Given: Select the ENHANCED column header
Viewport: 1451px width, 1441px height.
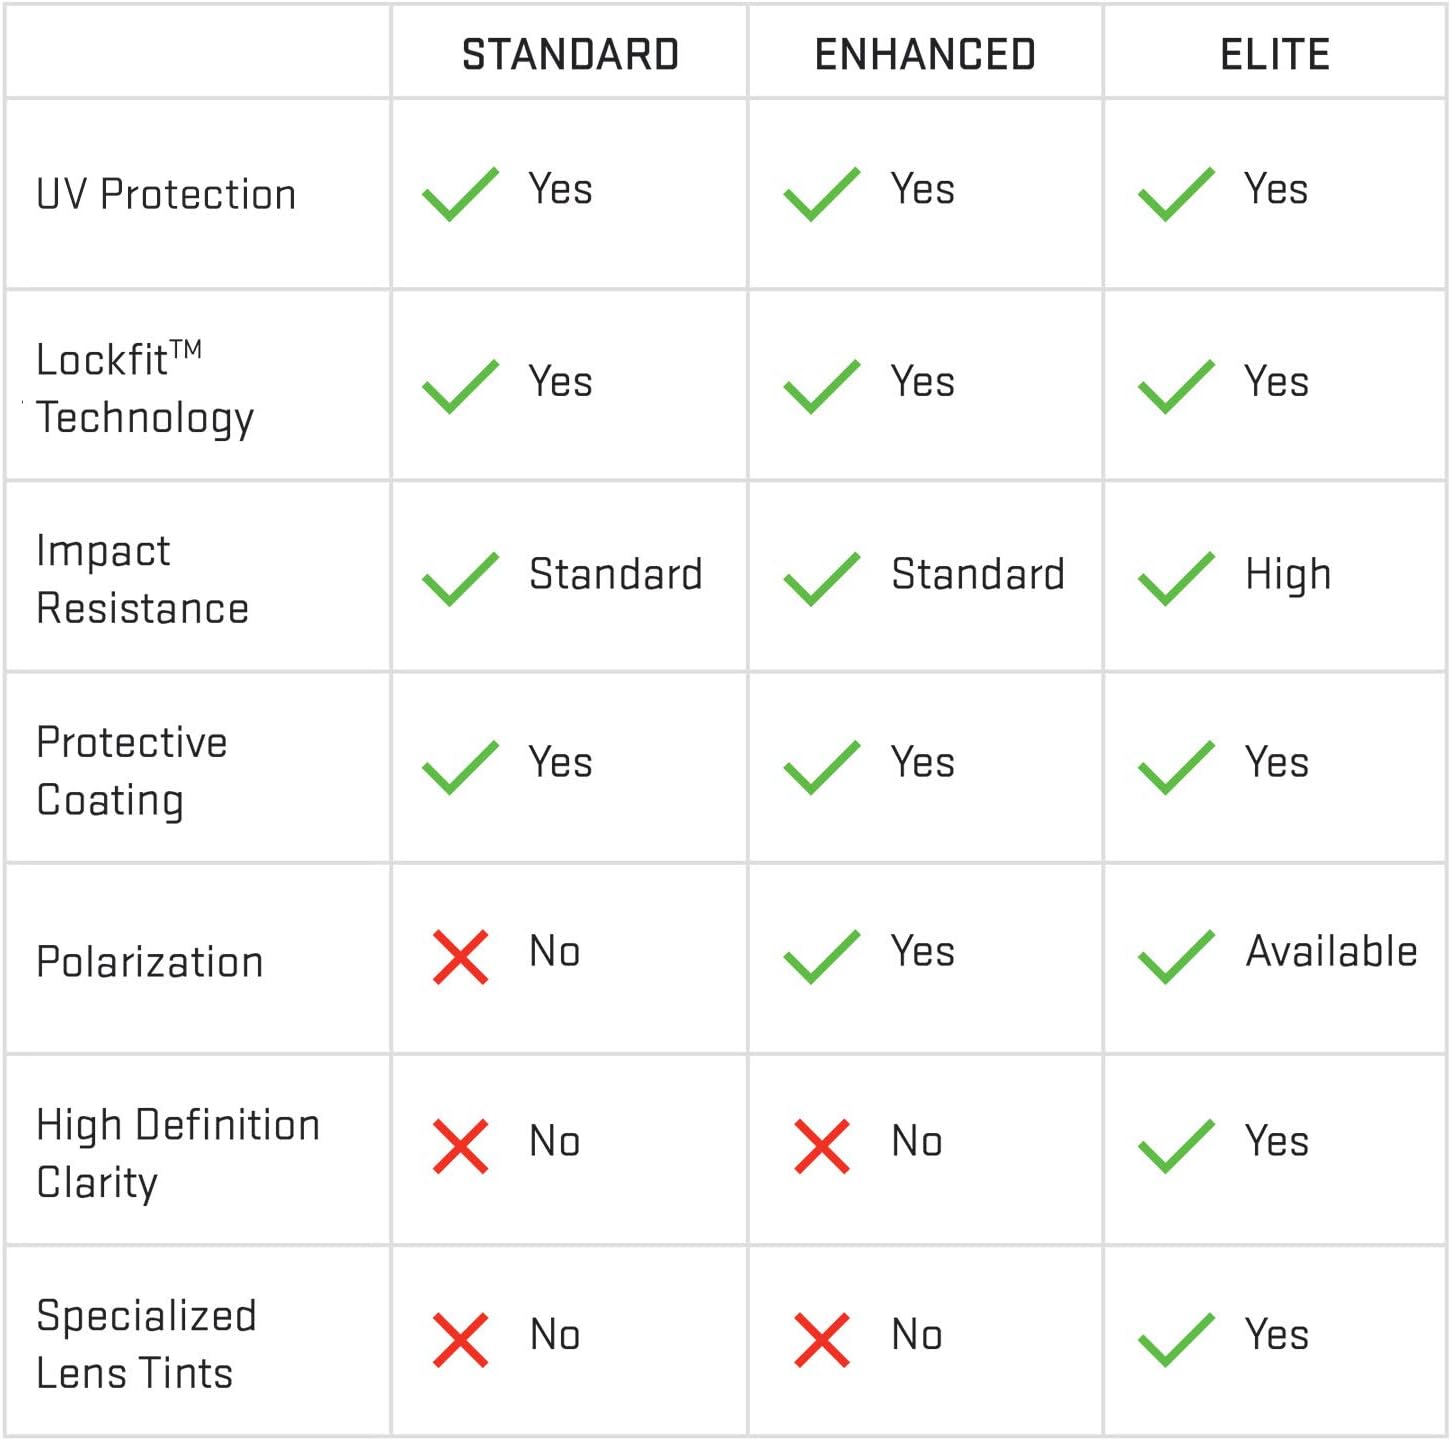Looking at the screenshot, I should pos(925,54).
